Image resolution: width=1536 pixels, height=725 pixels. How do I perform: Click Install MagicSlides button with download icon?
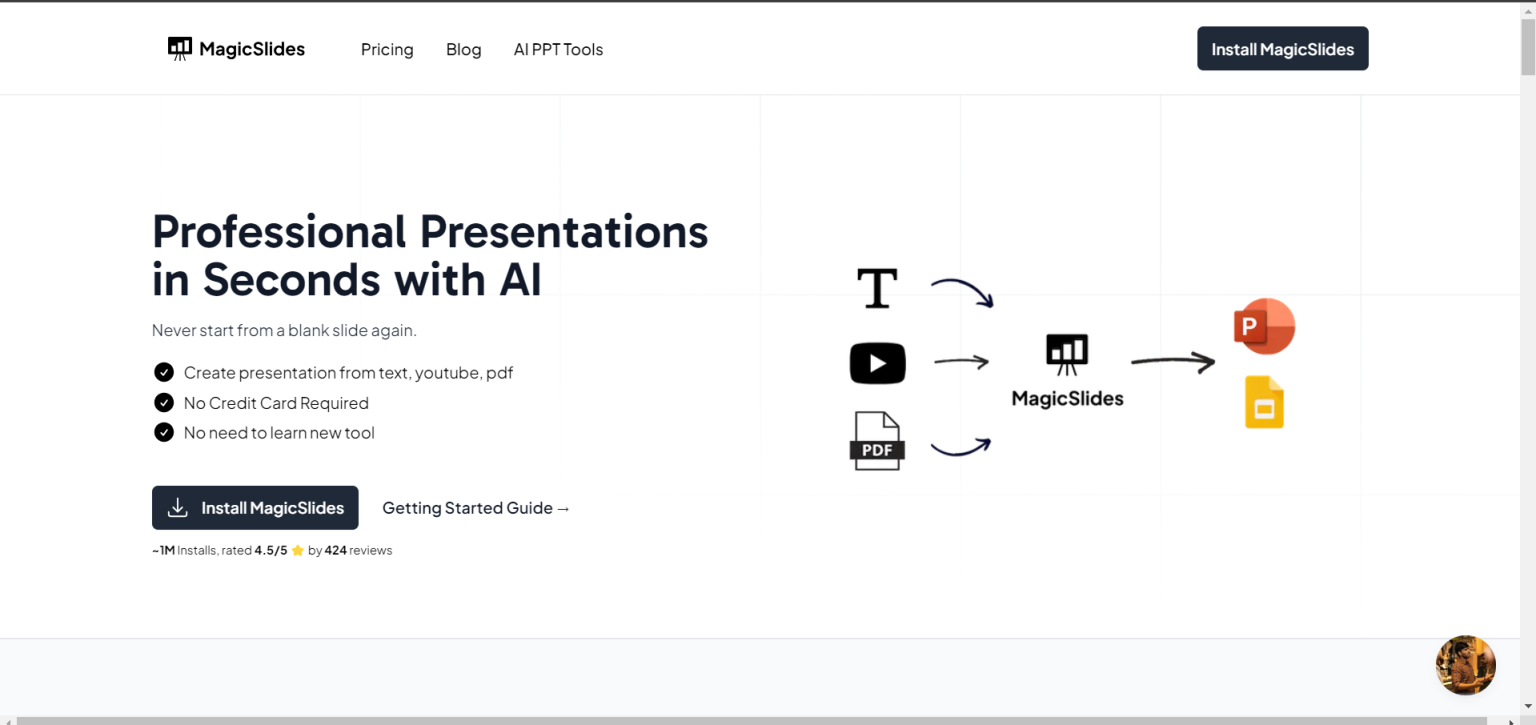point(255,508)
